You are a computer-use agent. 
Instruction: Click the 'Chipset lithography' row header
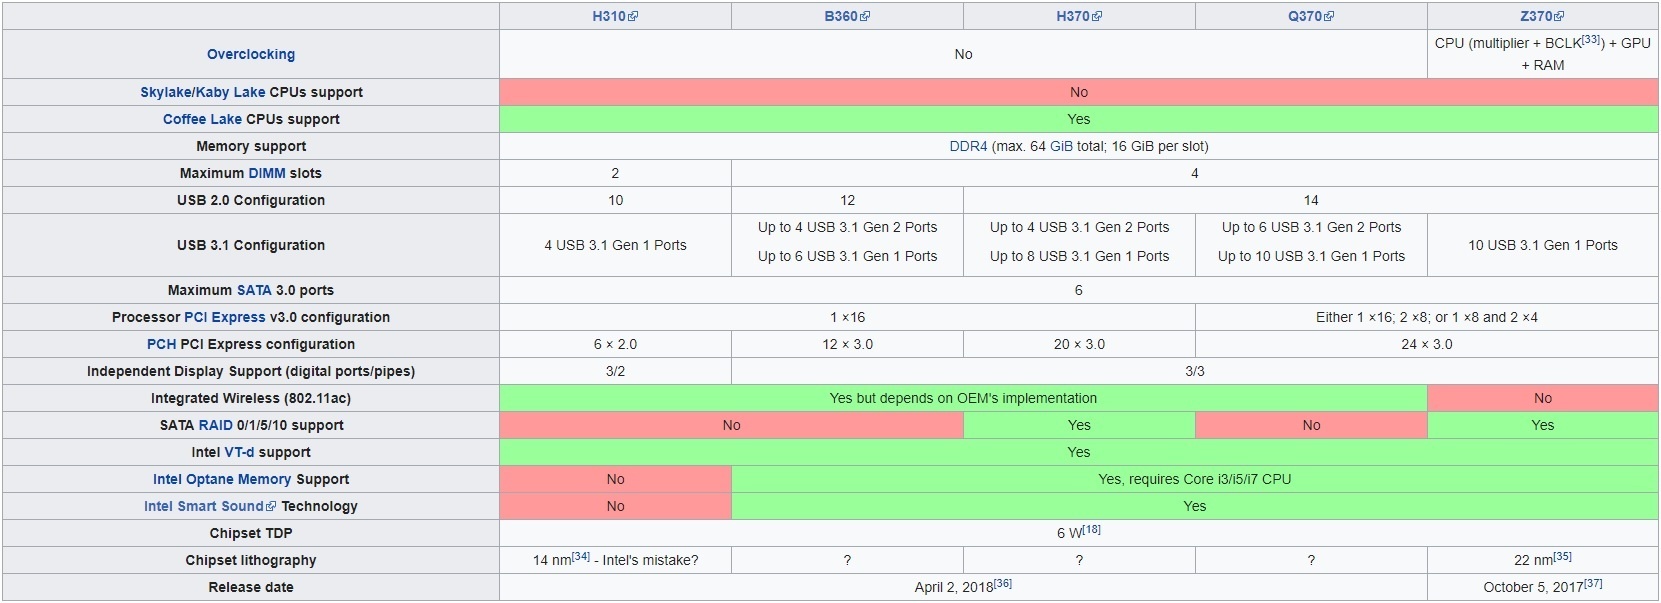pos(251,560)
